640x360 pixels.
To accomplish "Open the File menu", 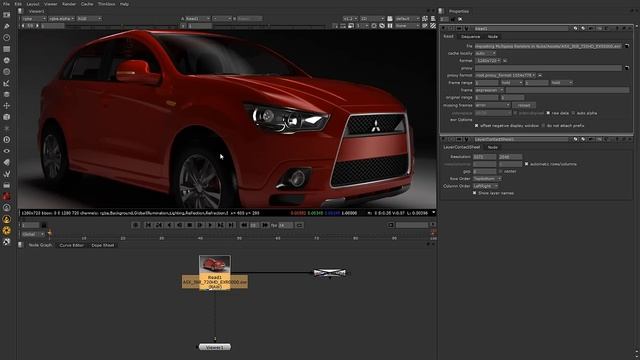I will [x=6, y=4].
